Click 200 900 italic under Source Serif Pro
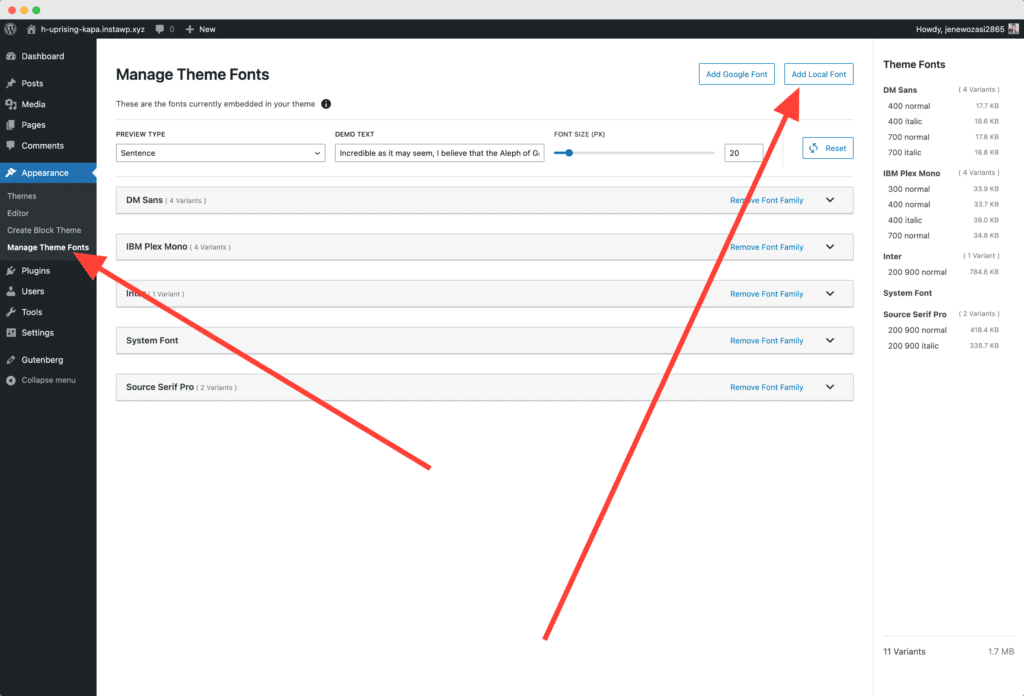The height and width of the screenshot is (696, 1024). coord(913,346)
